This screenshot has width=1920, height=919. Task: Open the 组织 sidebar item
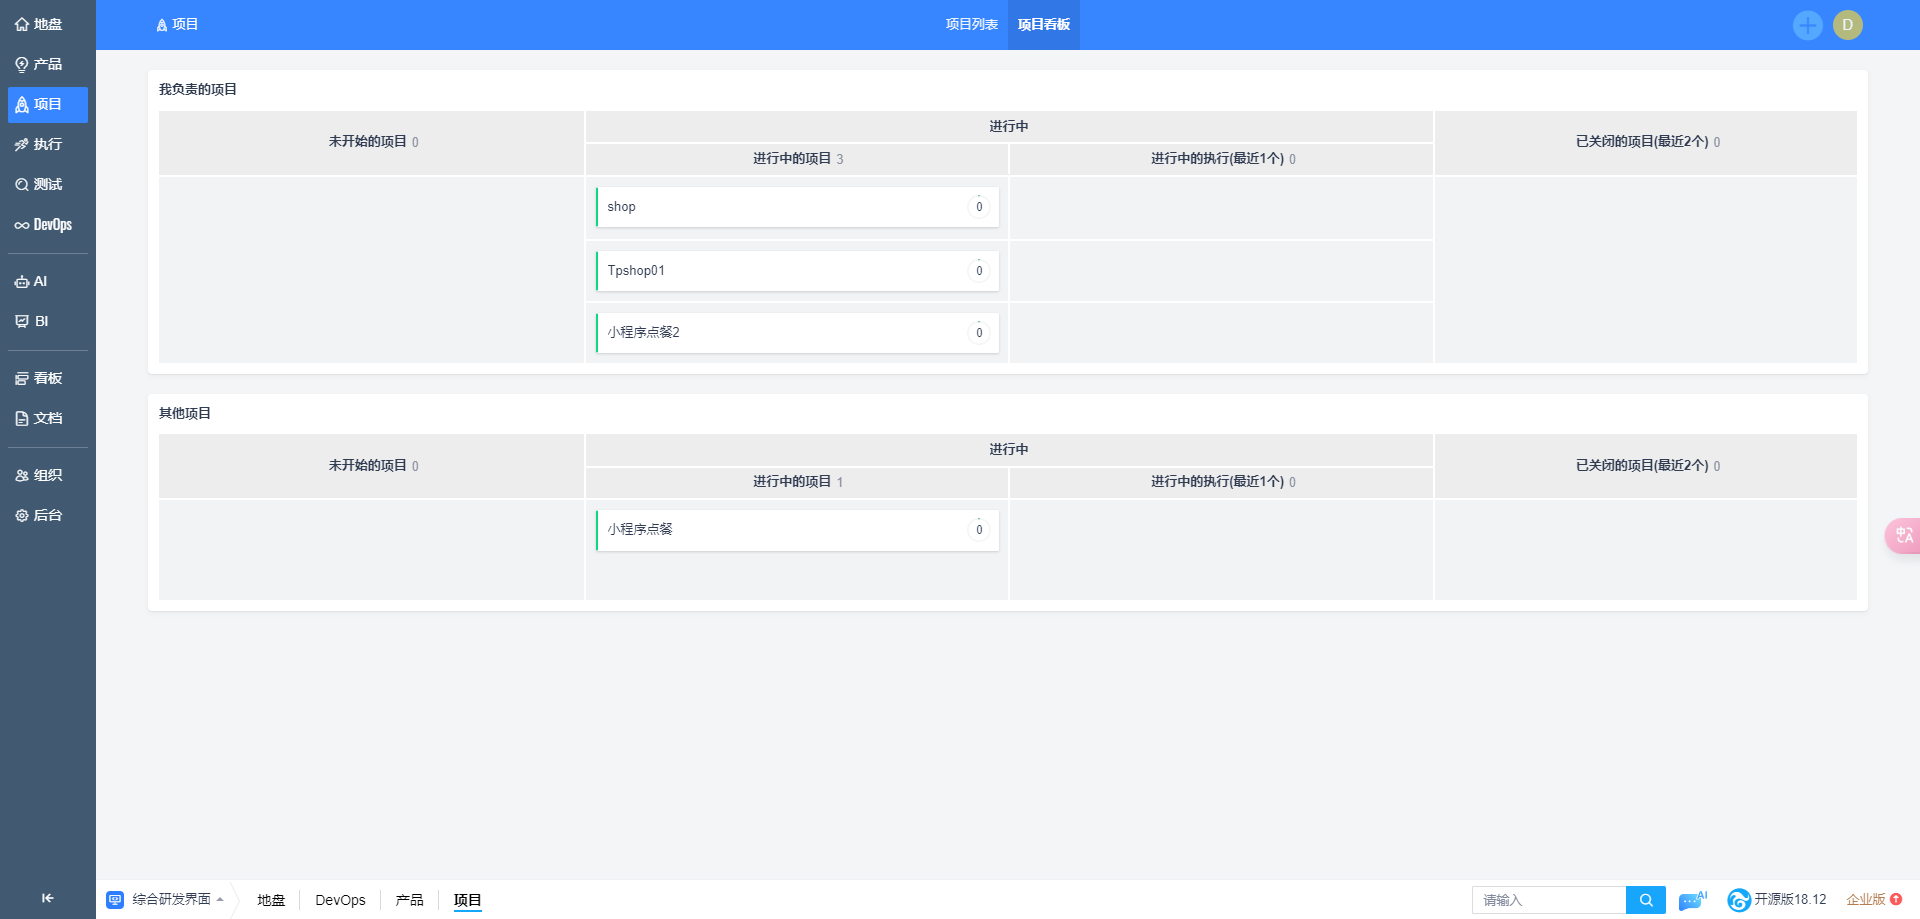pos(47,475)
